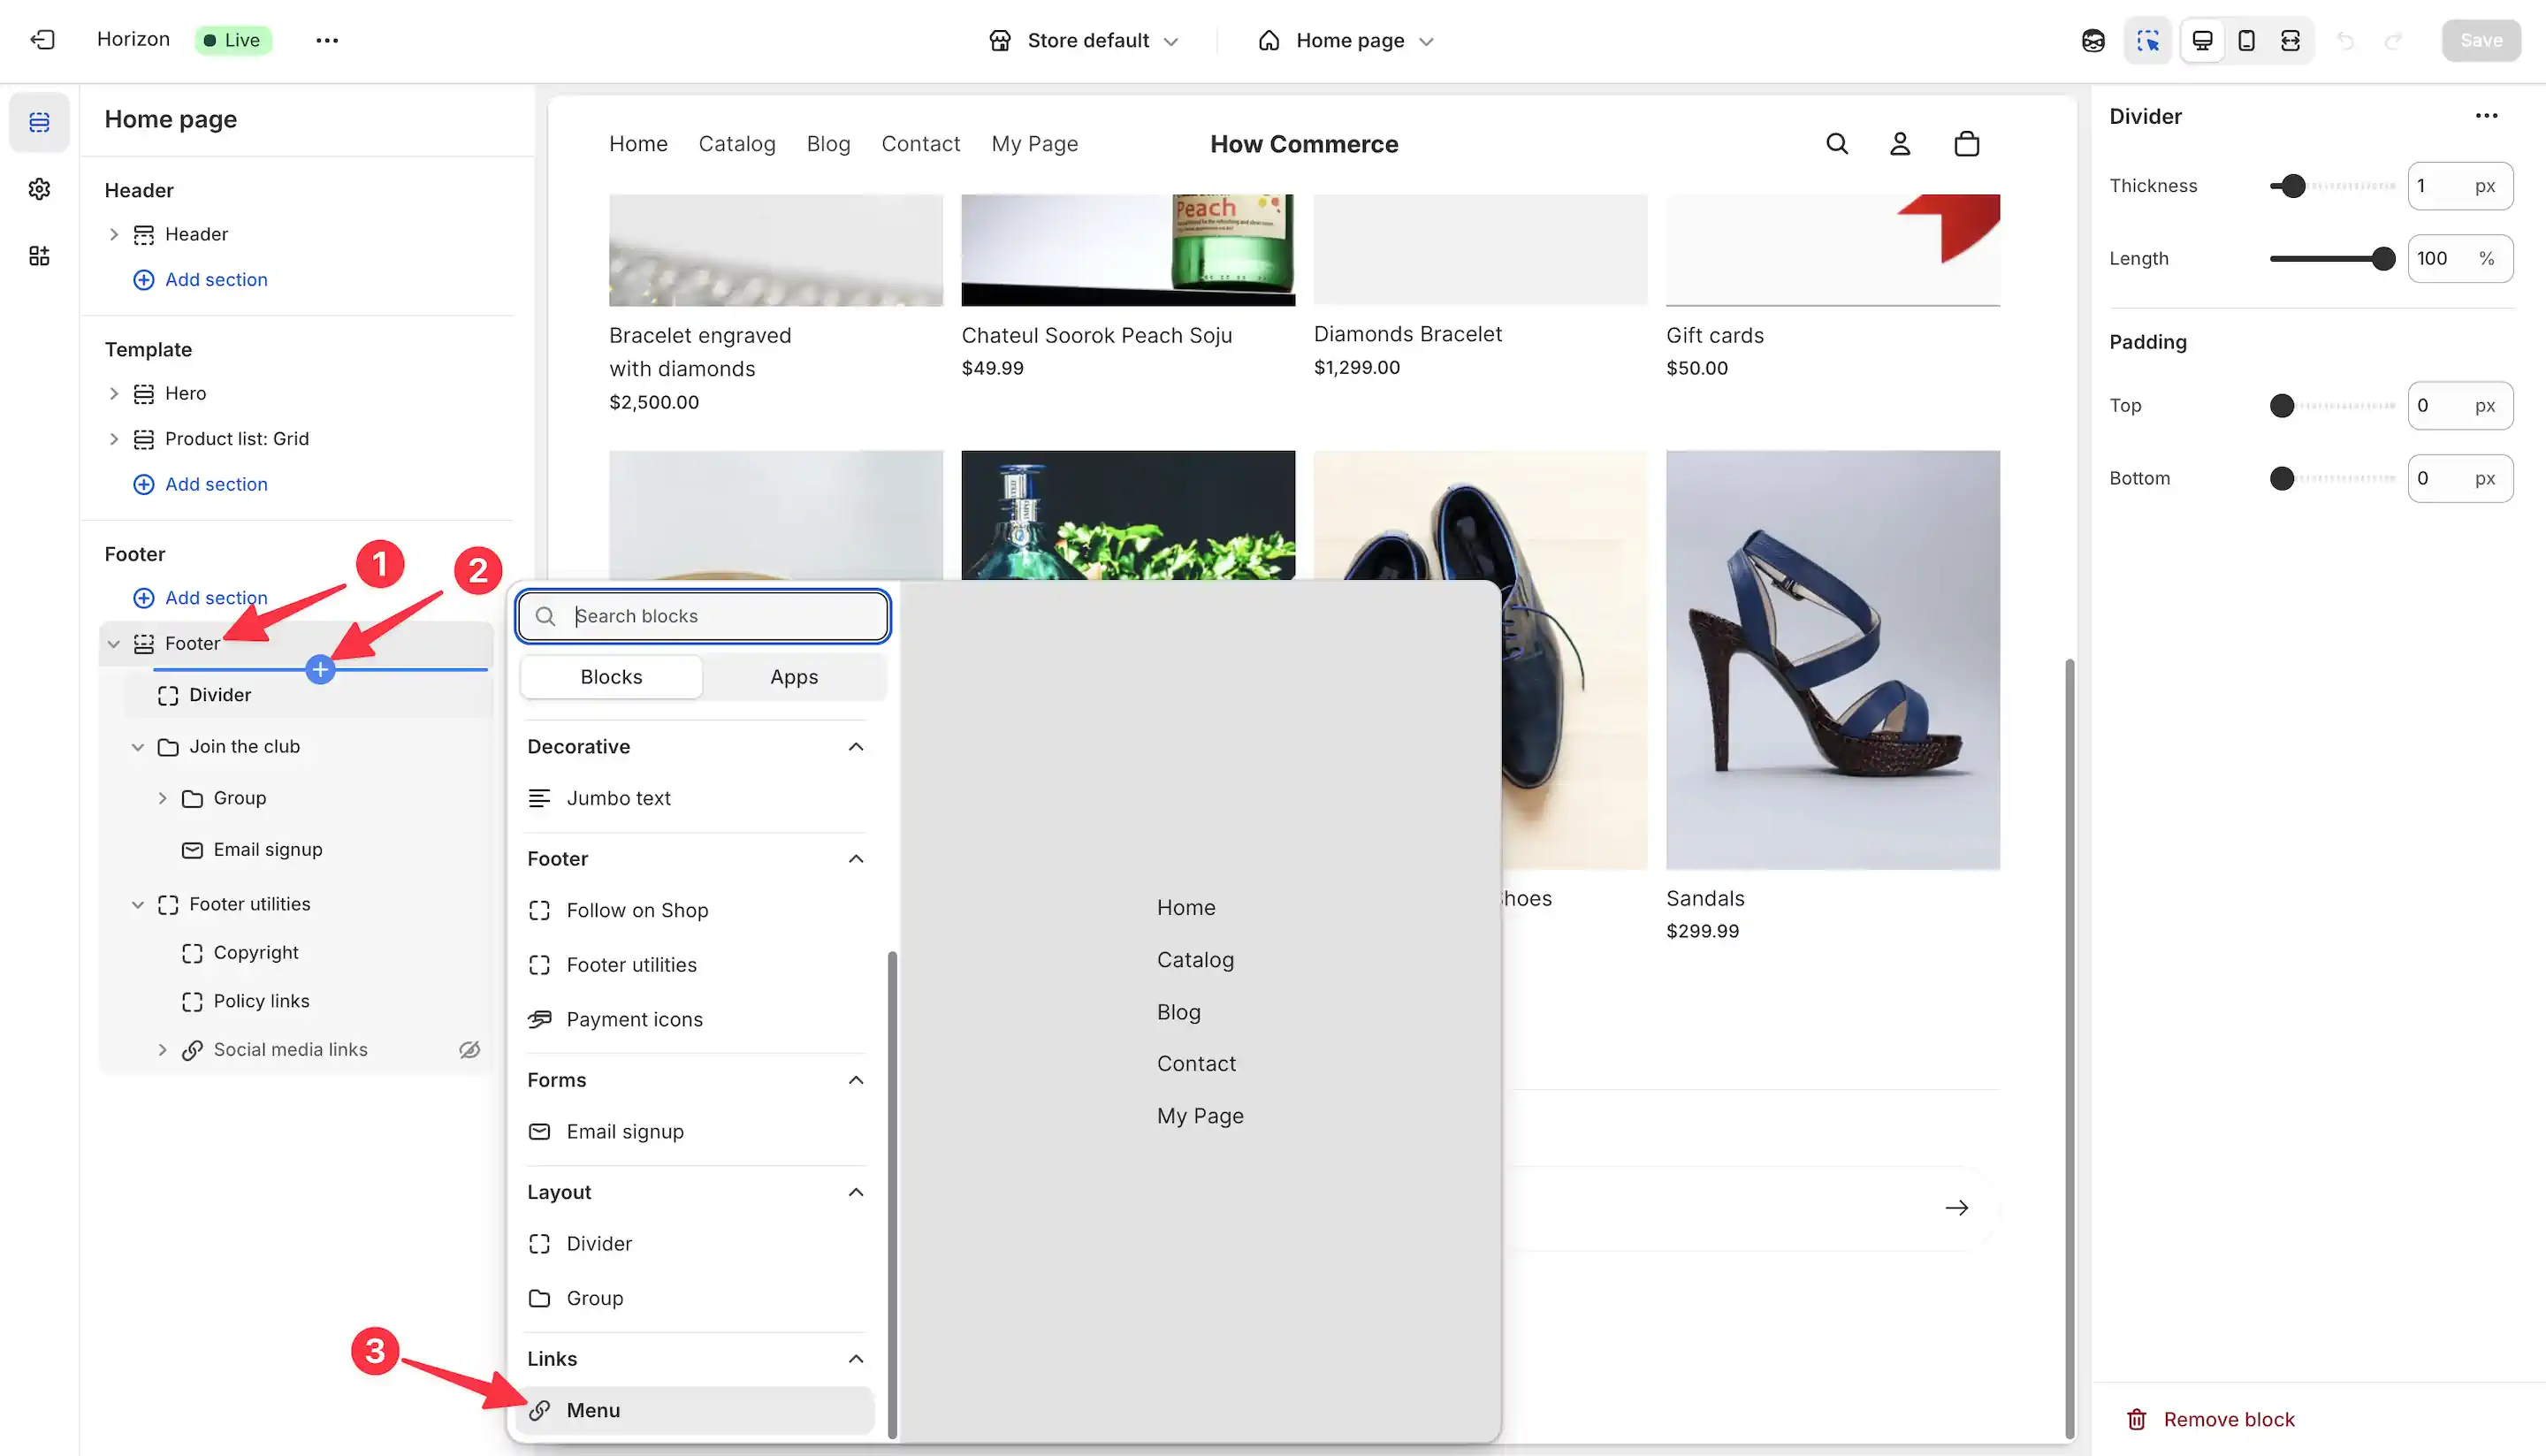Open Theme settings gear icon
This screenshot has width=2546, height=1456.
(39, 189)
